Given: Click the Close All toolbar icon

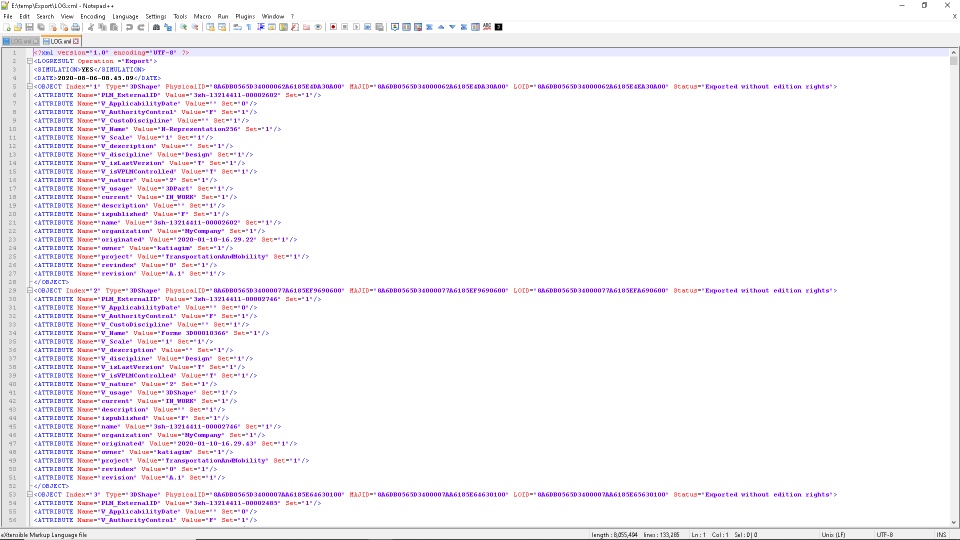Looking at the screenshot, I should 64,27.
